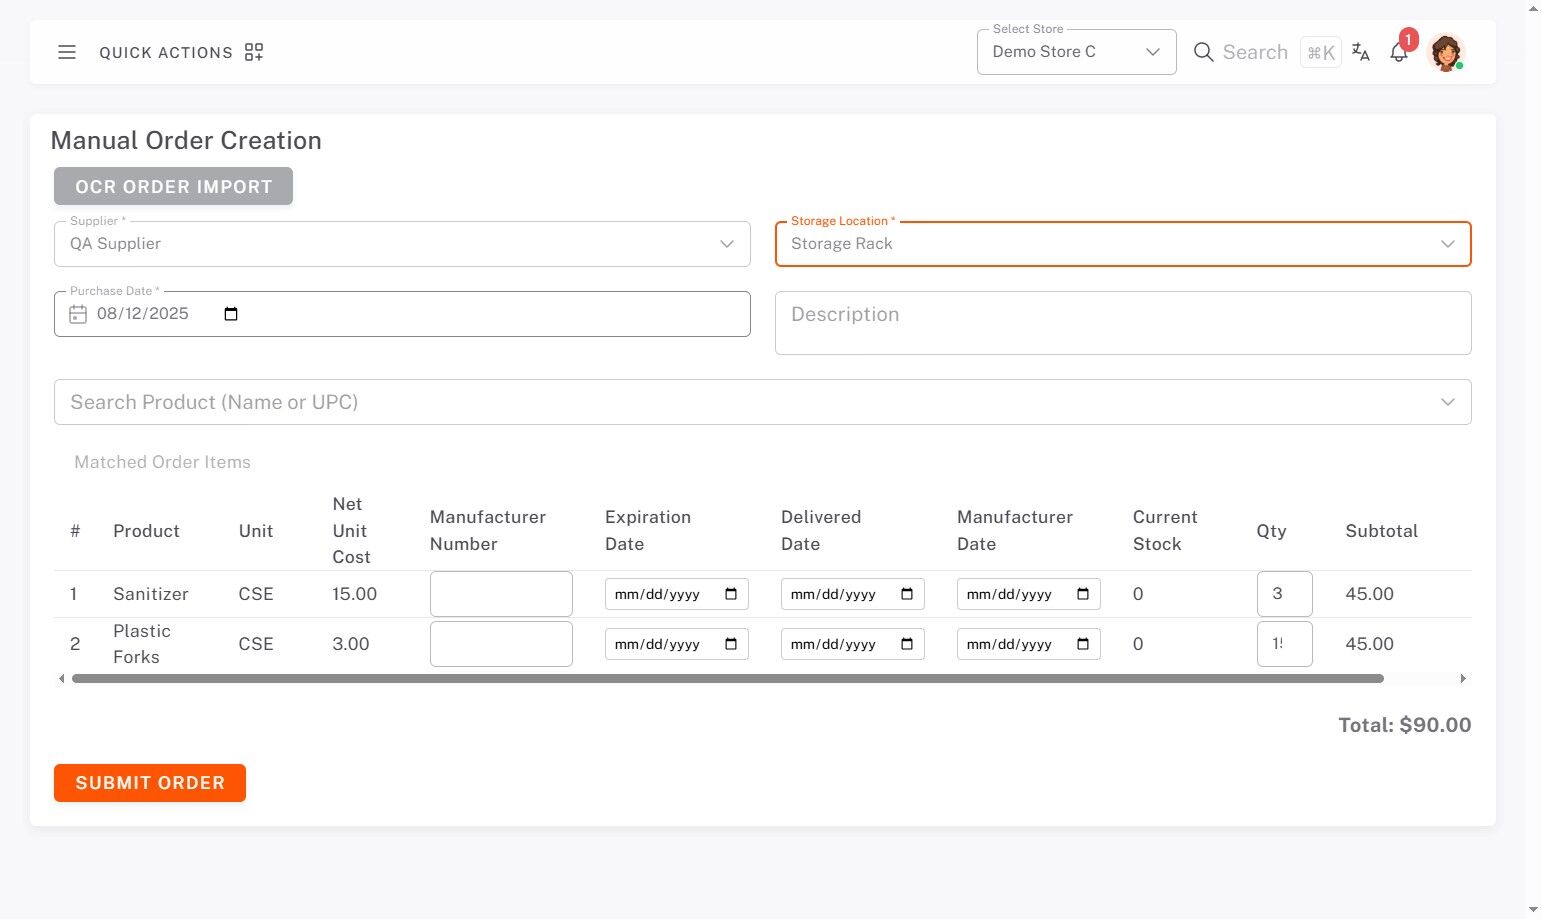
Task: Click the OCR Order Import button
Action: [173, 187]
